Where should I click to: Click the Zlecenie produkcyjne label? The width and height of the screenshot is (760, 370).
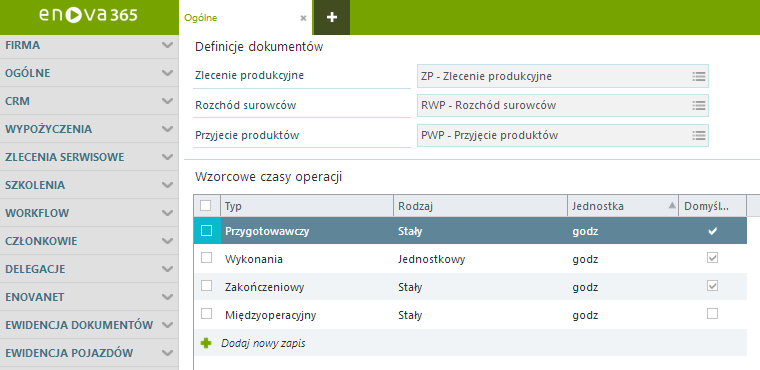249,76
